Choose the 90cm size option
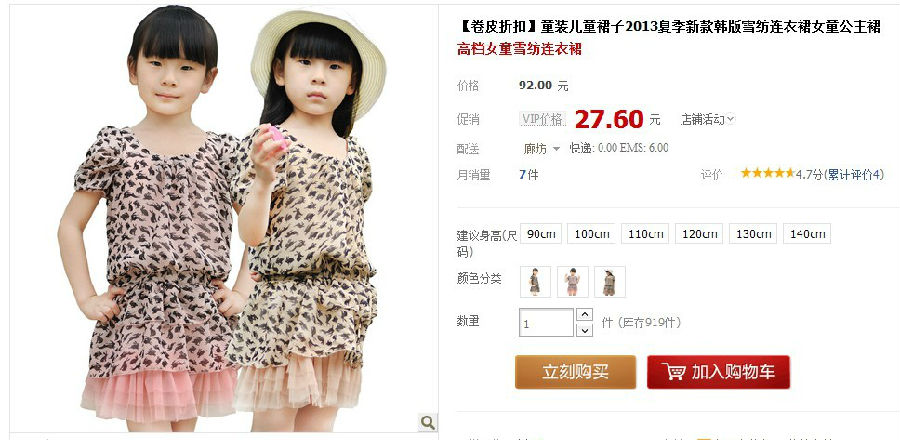The image size is (900, 440). click(x=541, y=233)
